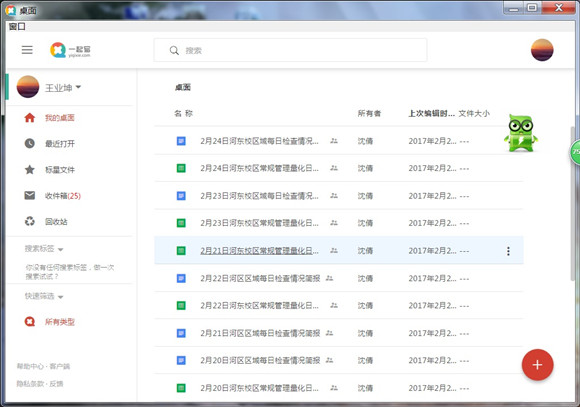This screenshot has width=580, height=407.
Task: Click the vertical scrollbar of file list
Action: [573, 204]
